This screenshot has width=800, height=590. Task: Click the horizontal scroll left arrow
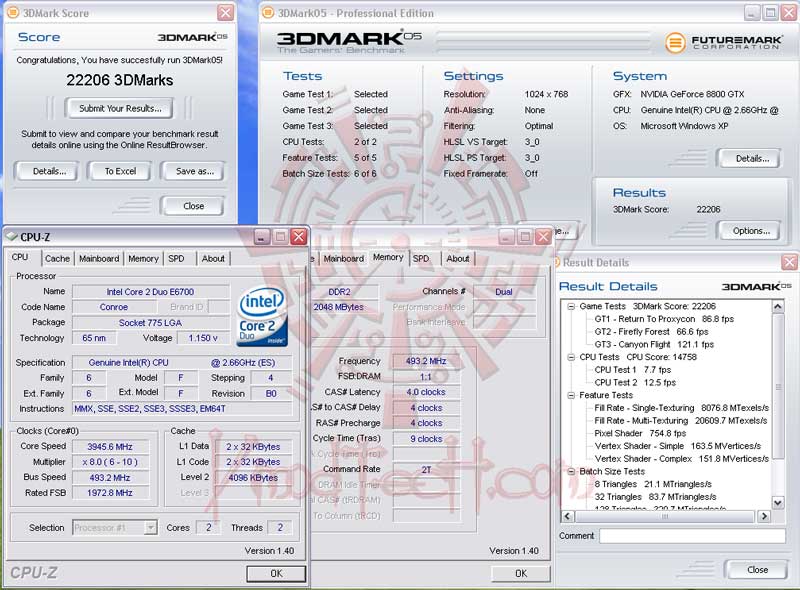[567, 516]
